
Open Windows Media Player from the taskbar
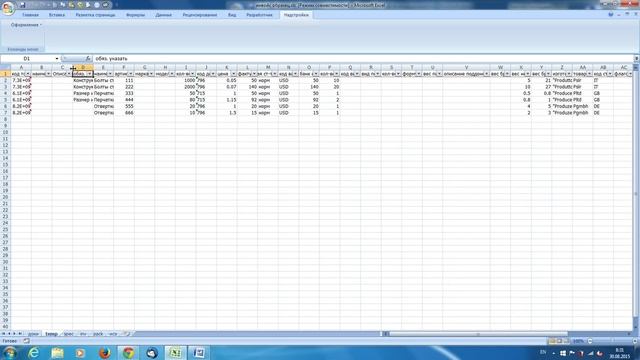tap(80, 353)
